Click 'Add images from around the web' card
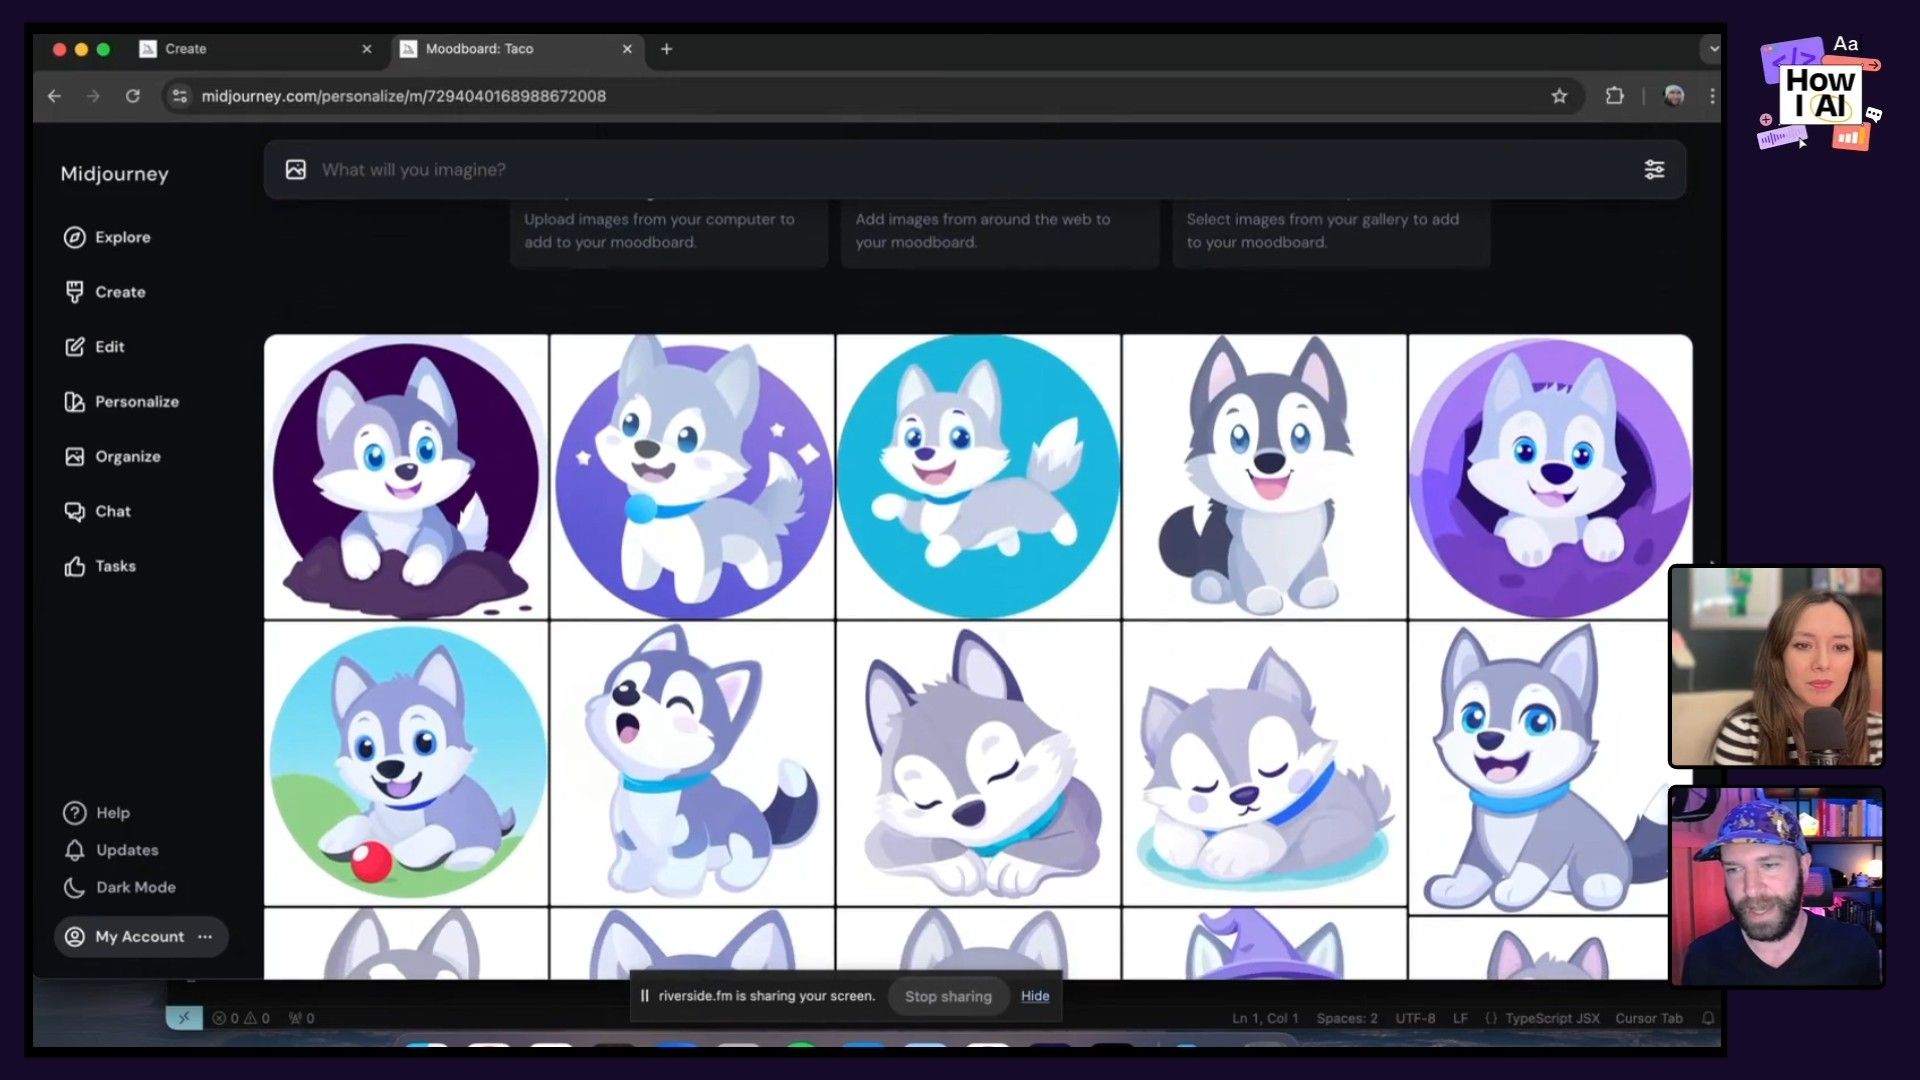The image size is (1920, 1080). 1000,232
